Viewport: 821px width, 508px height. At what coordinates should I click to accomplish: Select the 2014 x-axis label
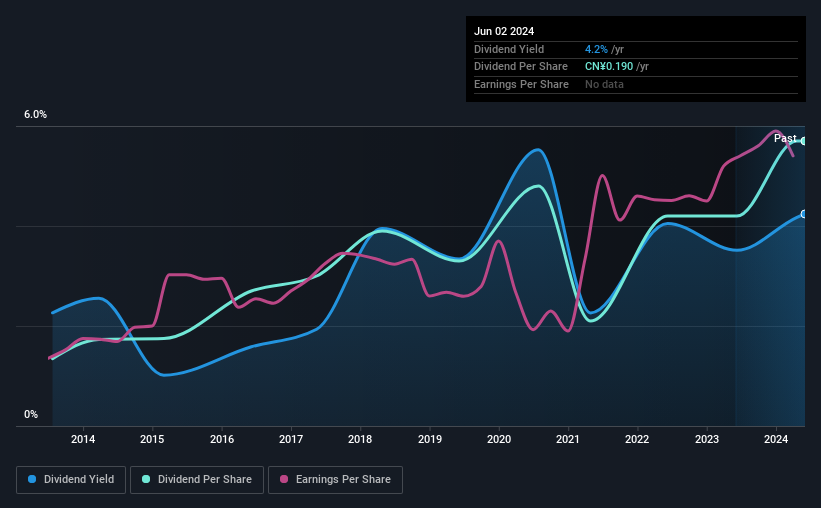83,439
